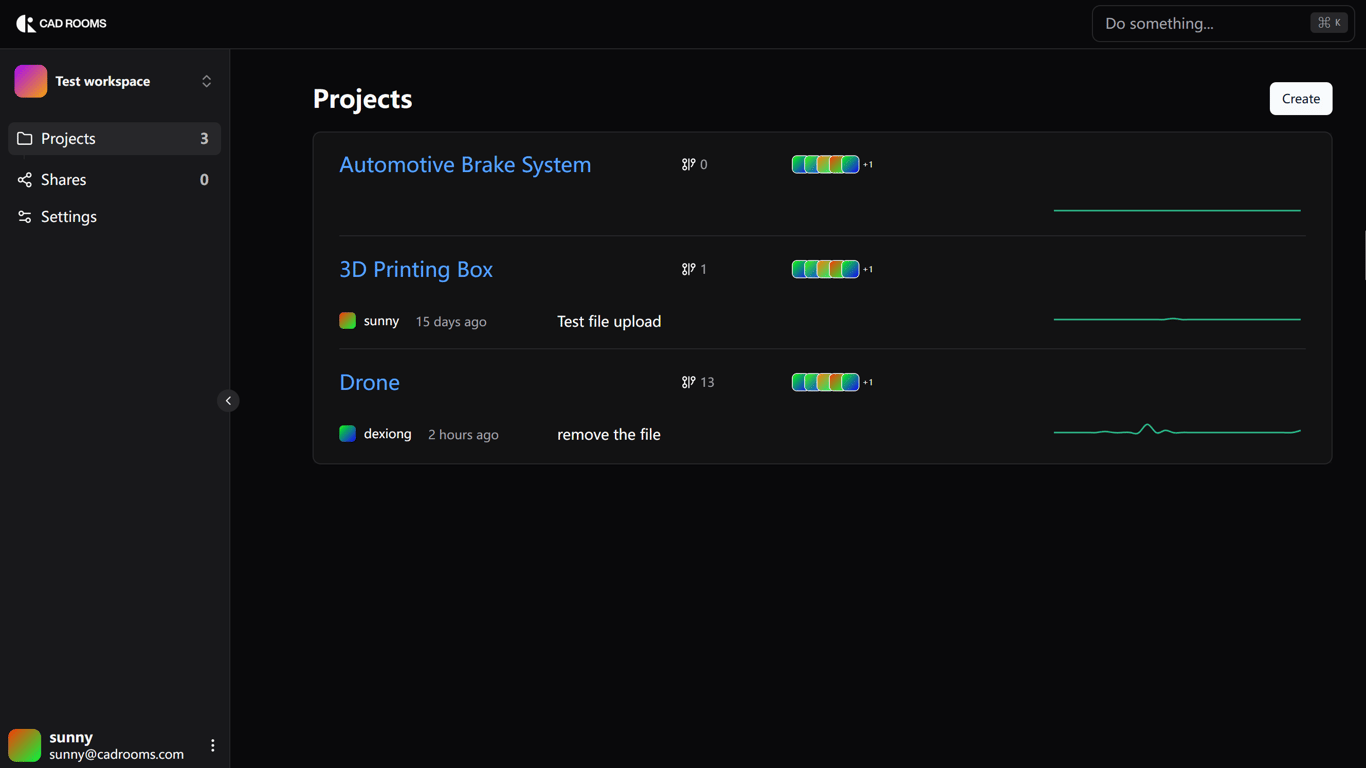Click the branch icon on the Drone row
Image resolution: width=1366 pixels, height=768 pixels.
688,382
